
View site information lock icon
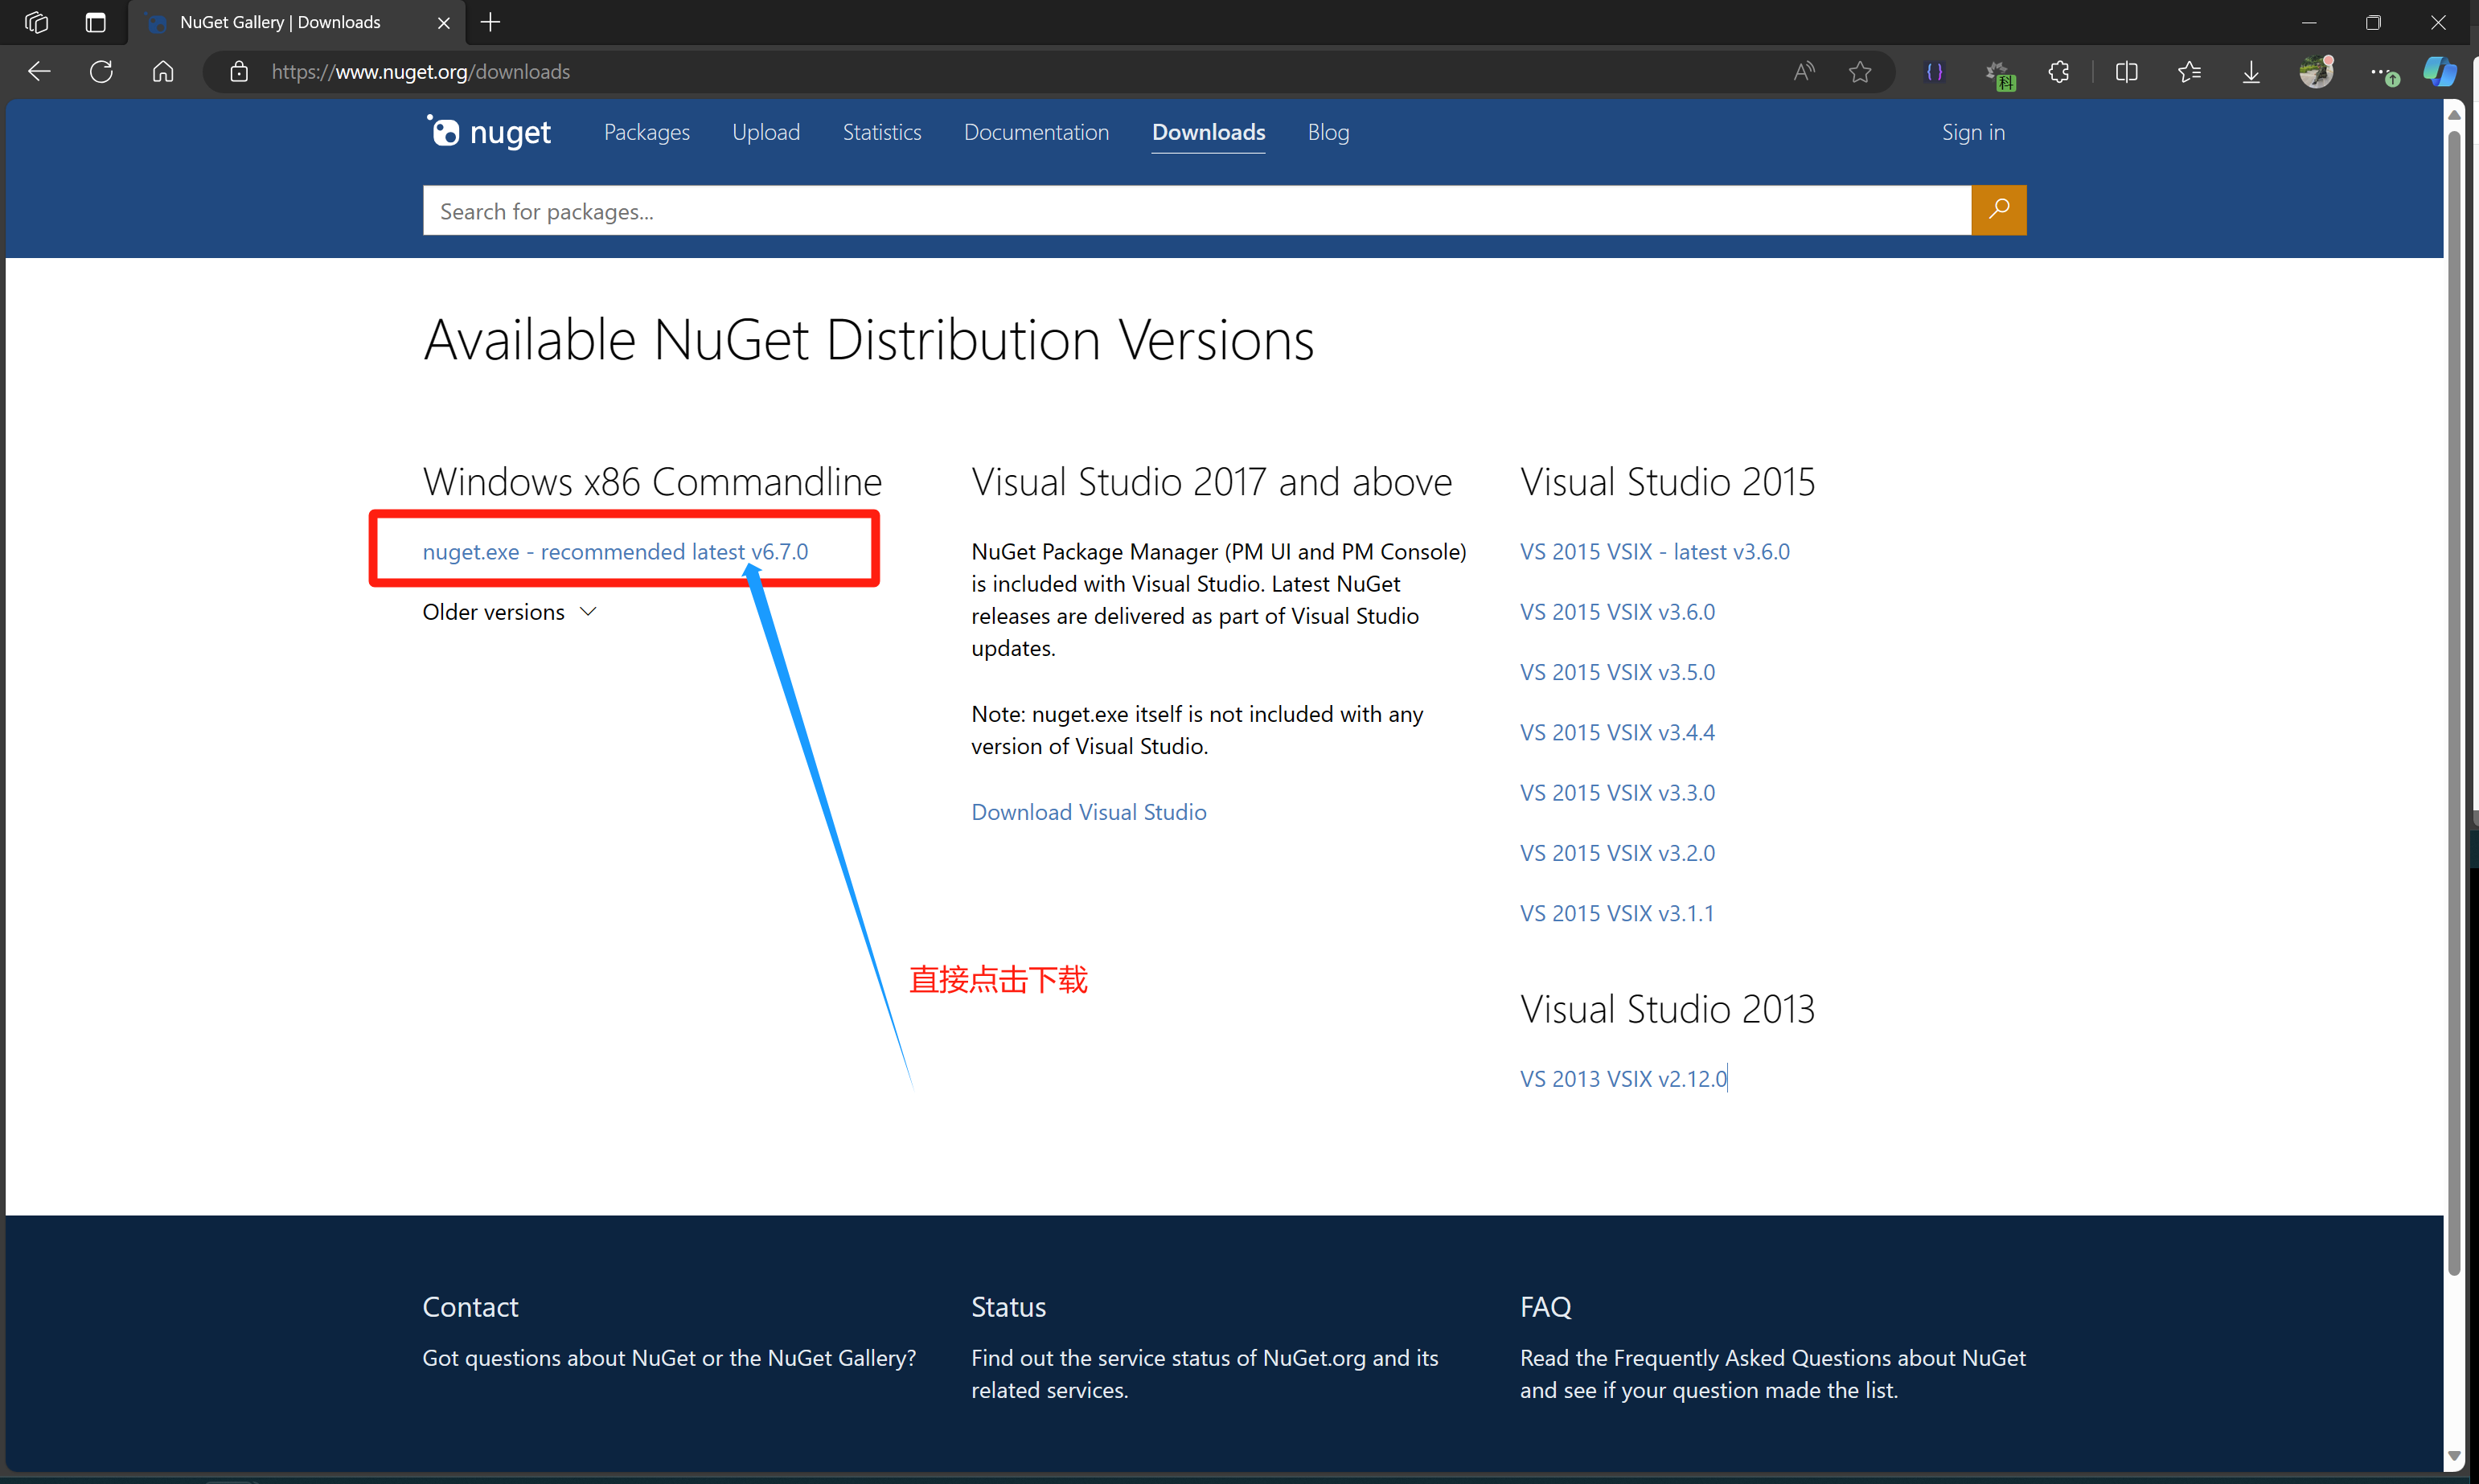[238, 72]
